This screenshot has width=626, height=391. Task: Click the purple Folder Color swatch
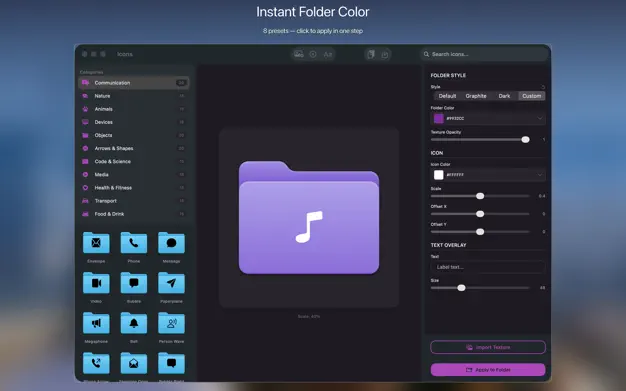[439, 118]
